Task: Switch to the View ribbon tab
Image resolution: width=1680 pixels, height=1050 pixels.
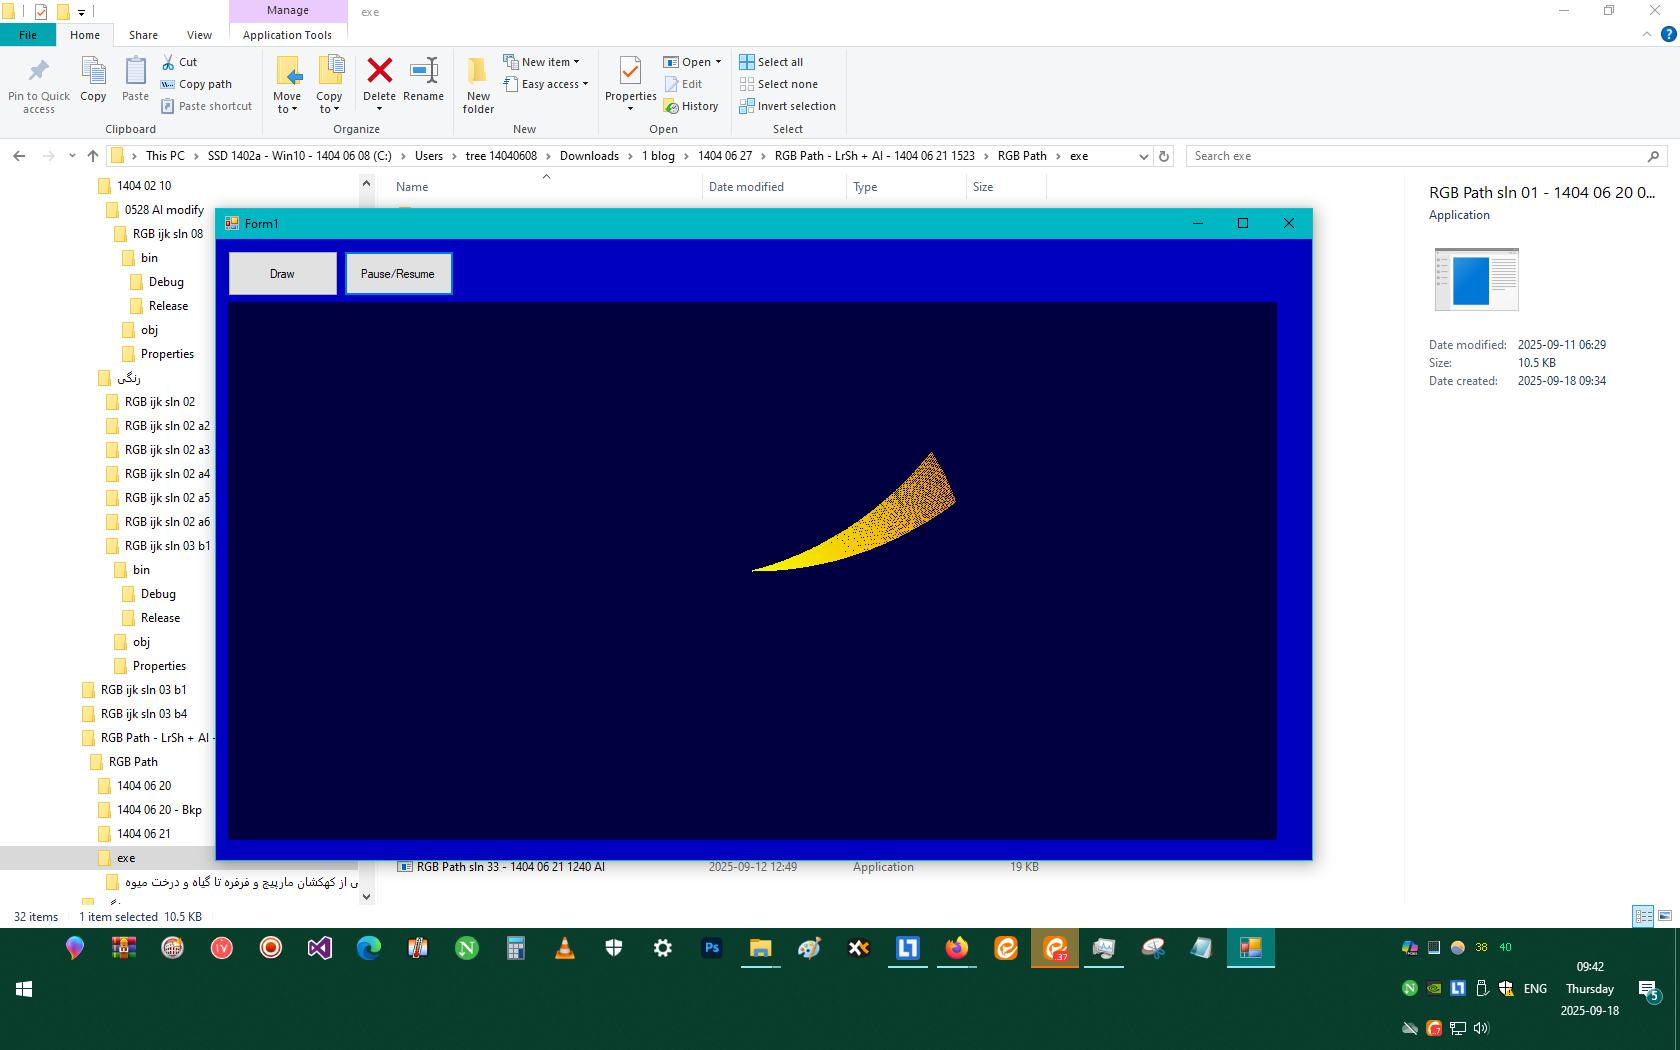Action: (x=198, y=33)
